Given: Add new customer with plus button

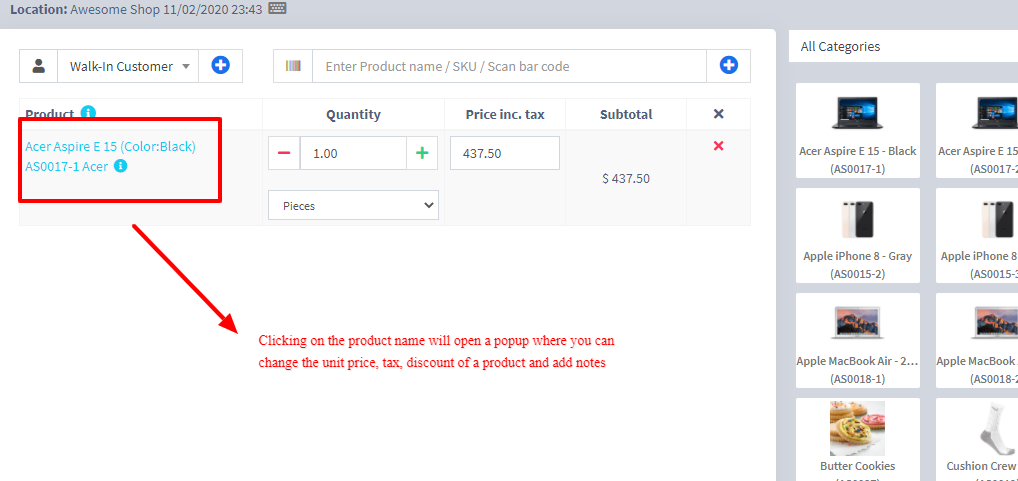Looking at the screenshot, I should point(220,67).
